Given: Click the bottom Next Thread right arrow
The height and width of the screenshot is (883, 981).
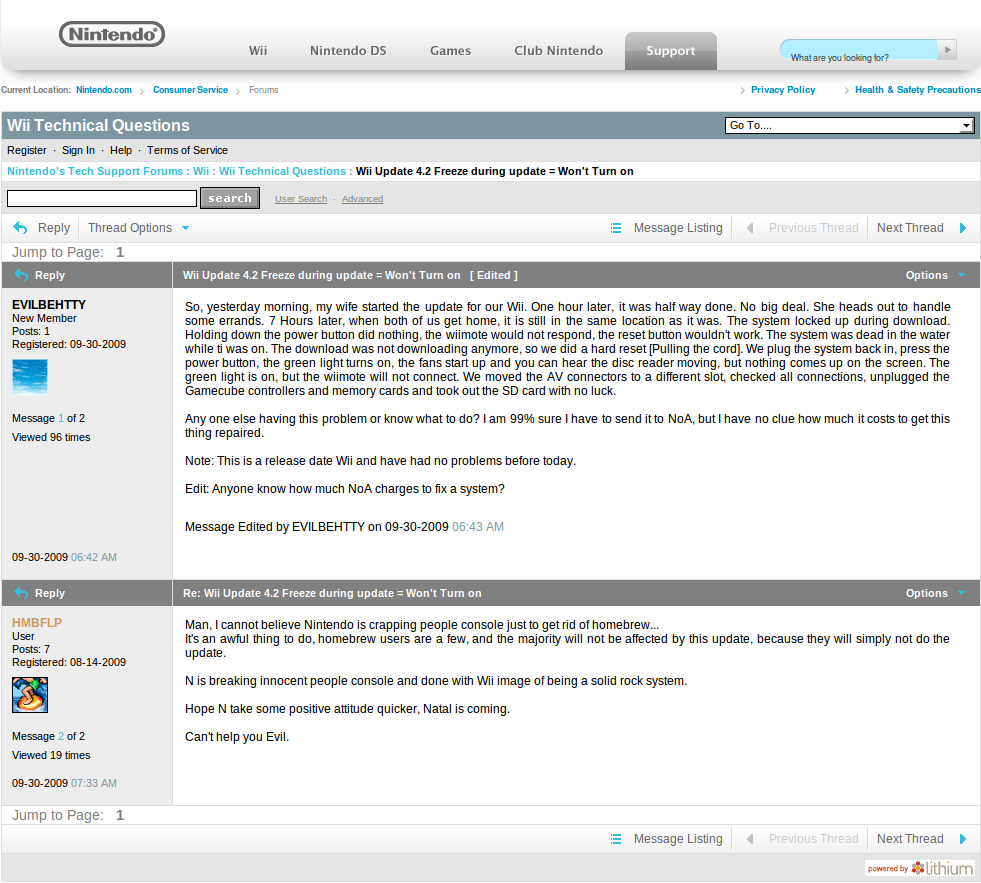Looking at the screenshot, I should (x=963, y=839).
